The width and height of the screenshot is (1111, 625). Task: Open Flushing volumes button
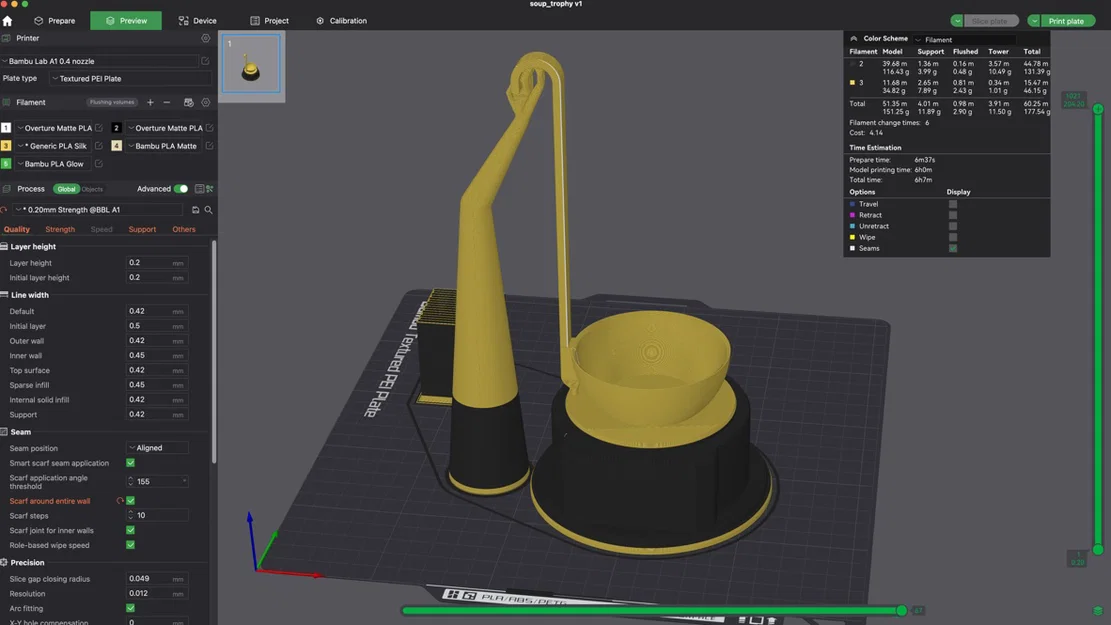(x=112, y=103)
